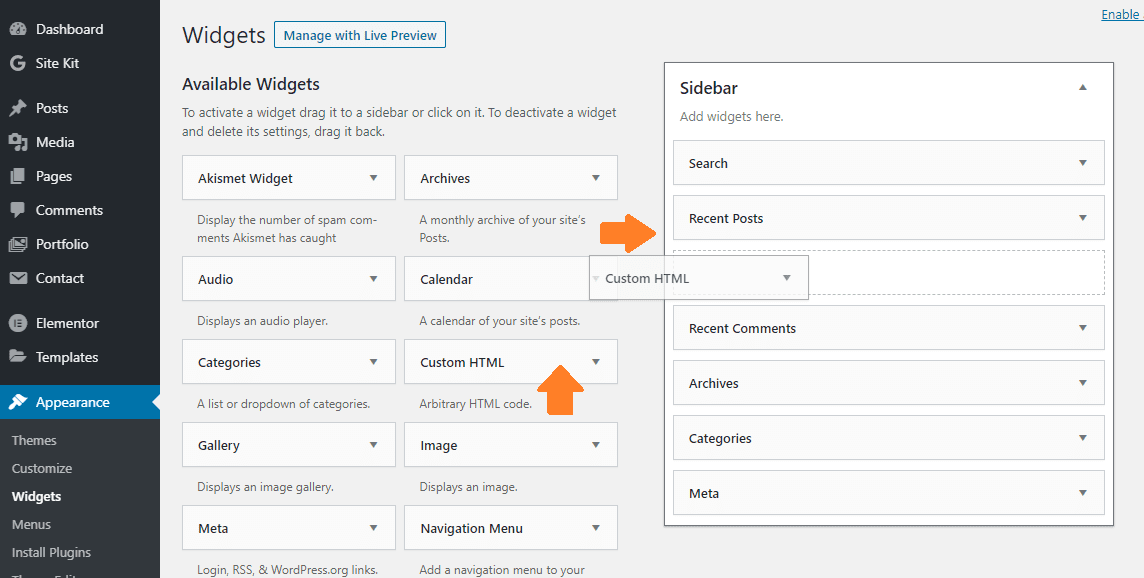Screen dimensions: 1144x578
Task: Expand the Search widget in Sidebar
Action: click(1083, 163)
